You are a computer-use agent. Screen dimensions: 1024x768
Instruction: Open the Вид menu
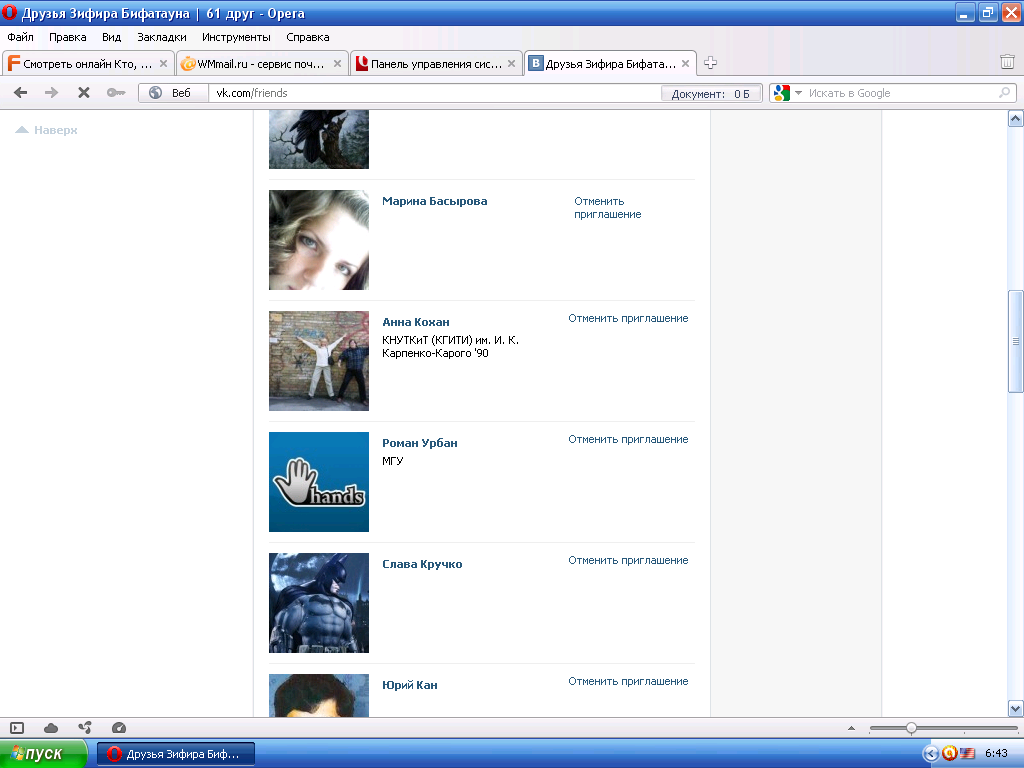pos(111,37)
